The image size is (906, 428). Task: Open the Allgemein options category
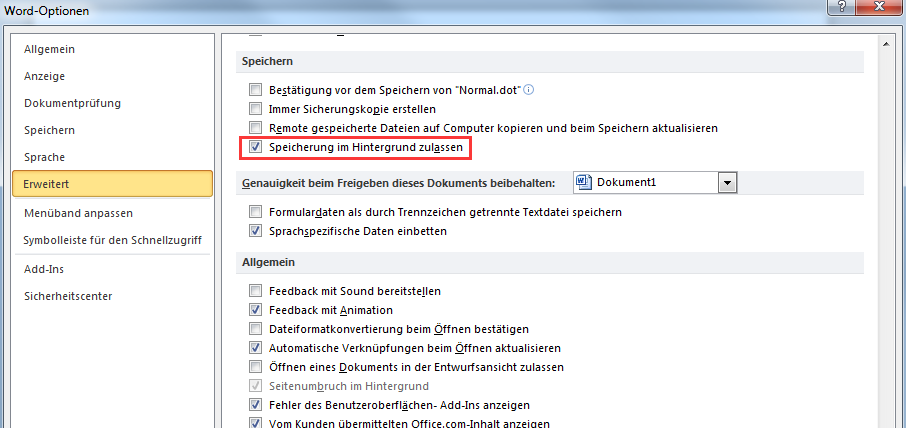point(49,49)
